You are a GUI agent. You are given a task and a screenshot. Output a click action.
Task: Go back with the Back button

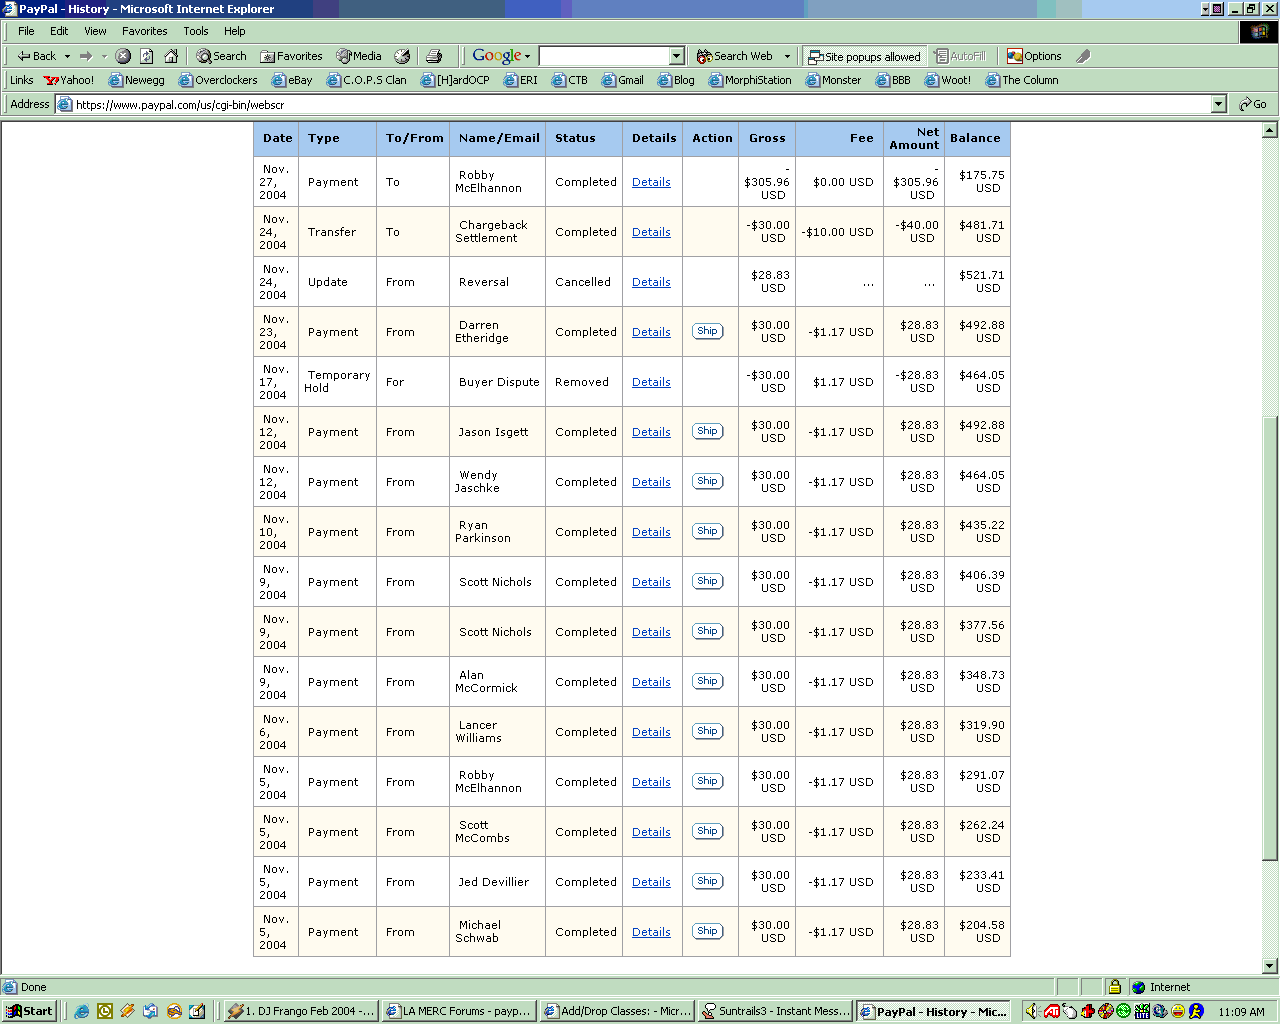tap(37, 56)
